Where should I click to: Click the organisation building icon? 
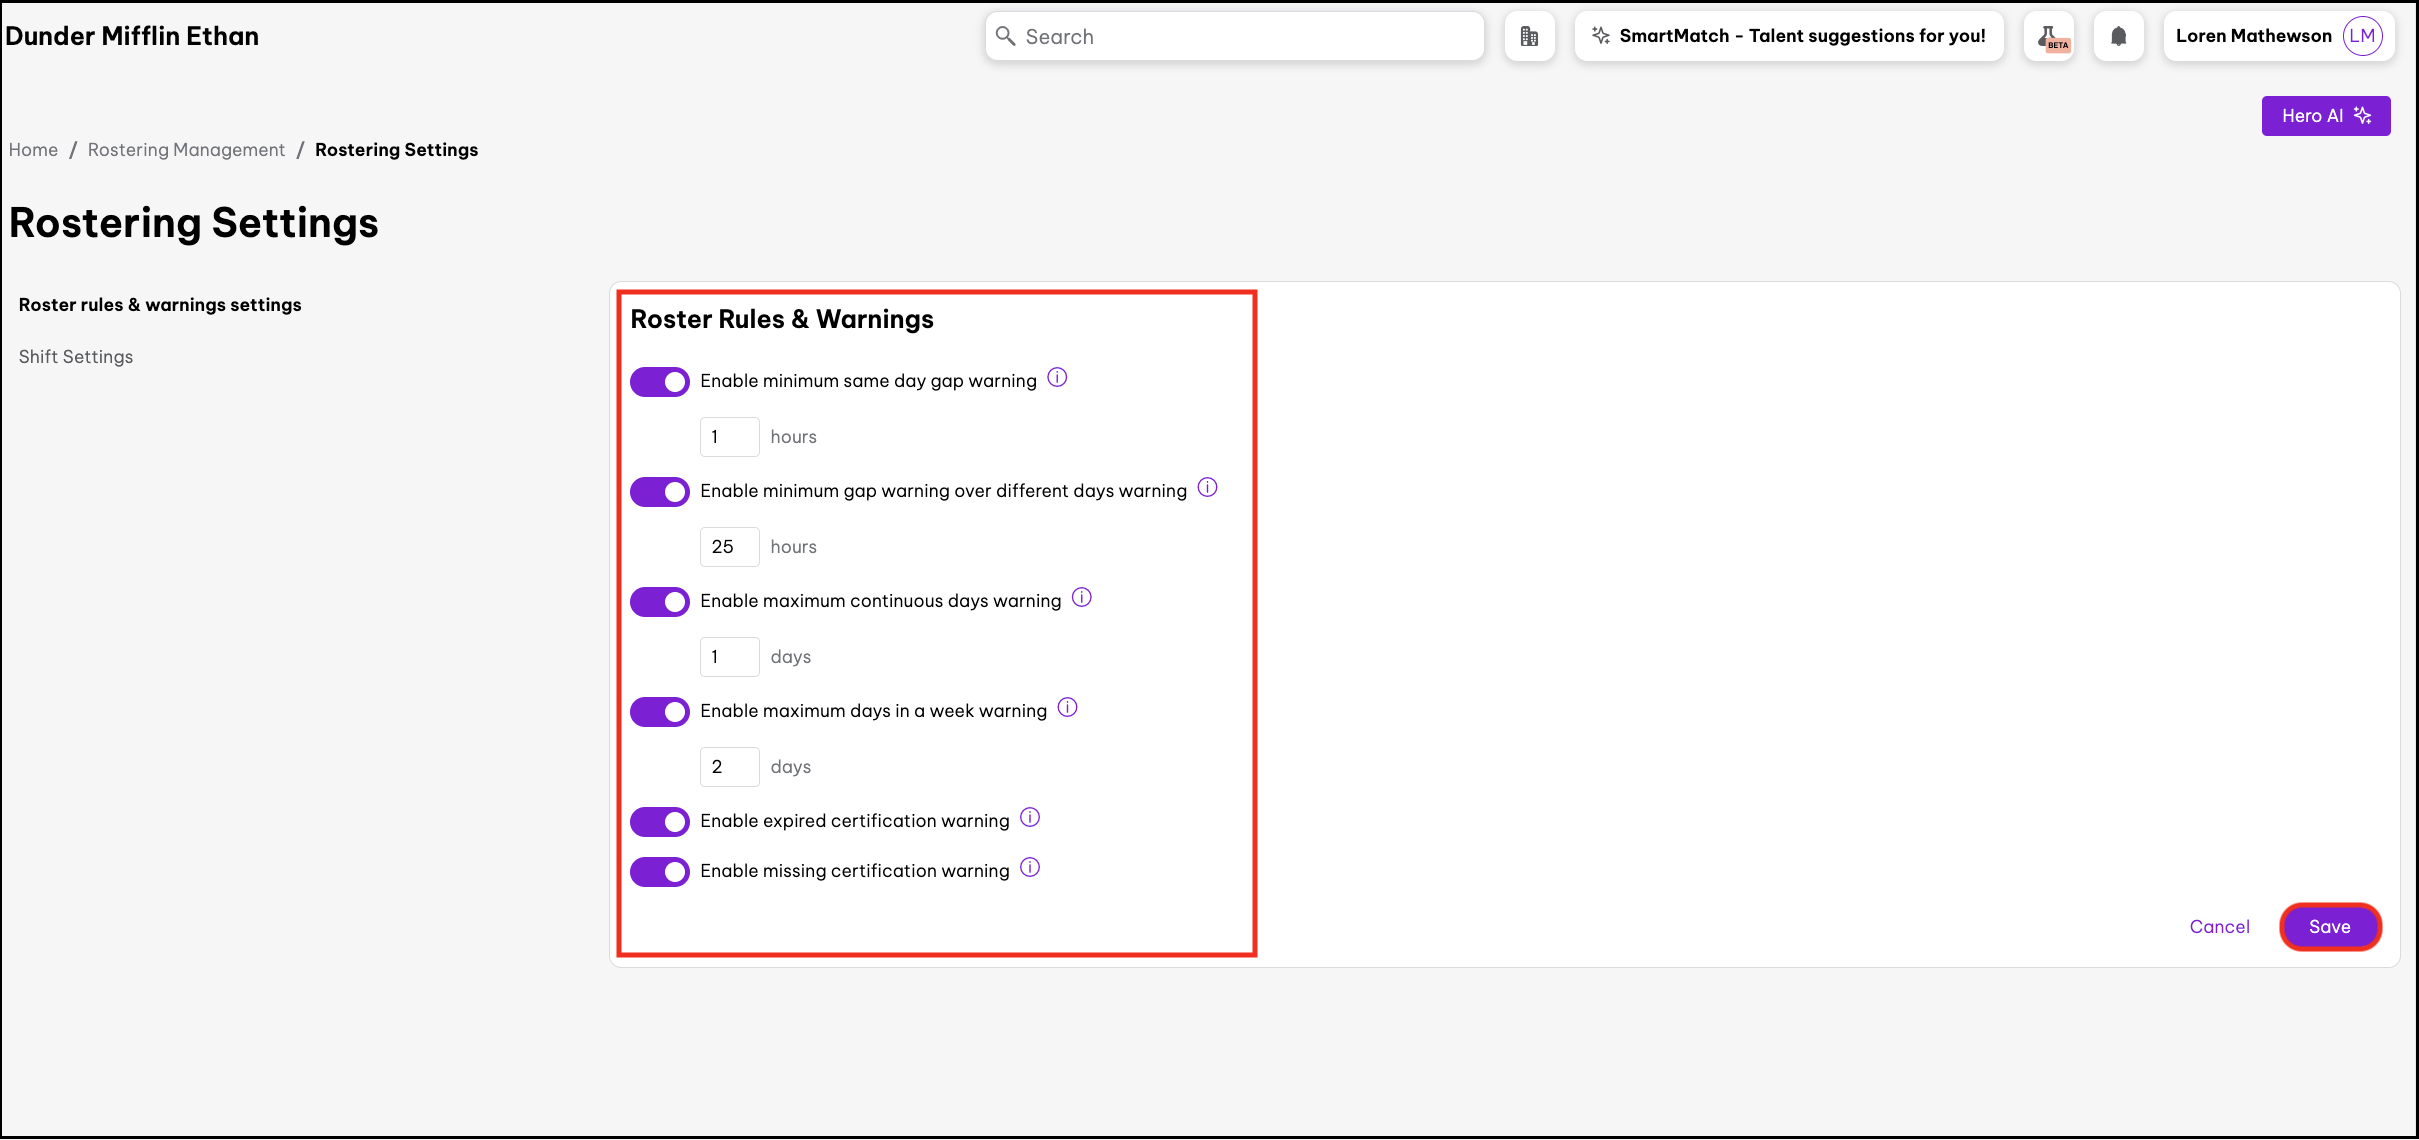(x=1529, y=37)
